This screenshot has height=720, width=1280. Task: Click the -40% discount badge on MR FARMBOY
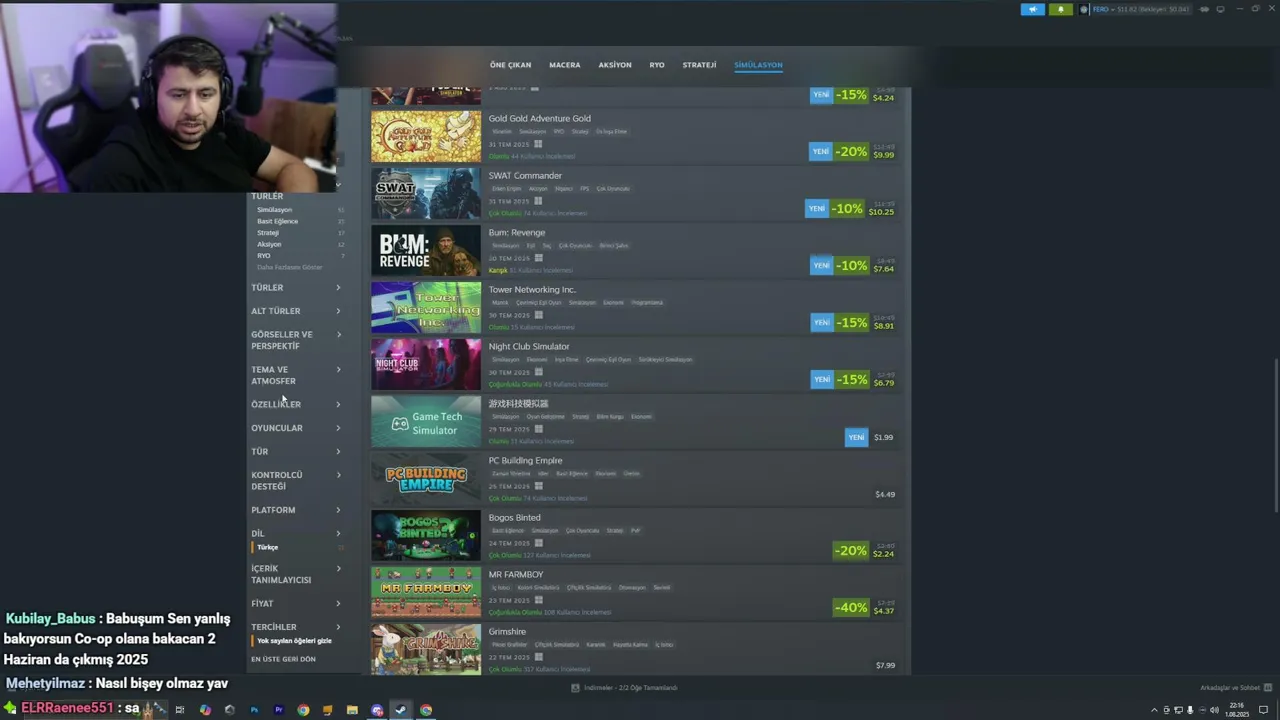coord(851,607)
